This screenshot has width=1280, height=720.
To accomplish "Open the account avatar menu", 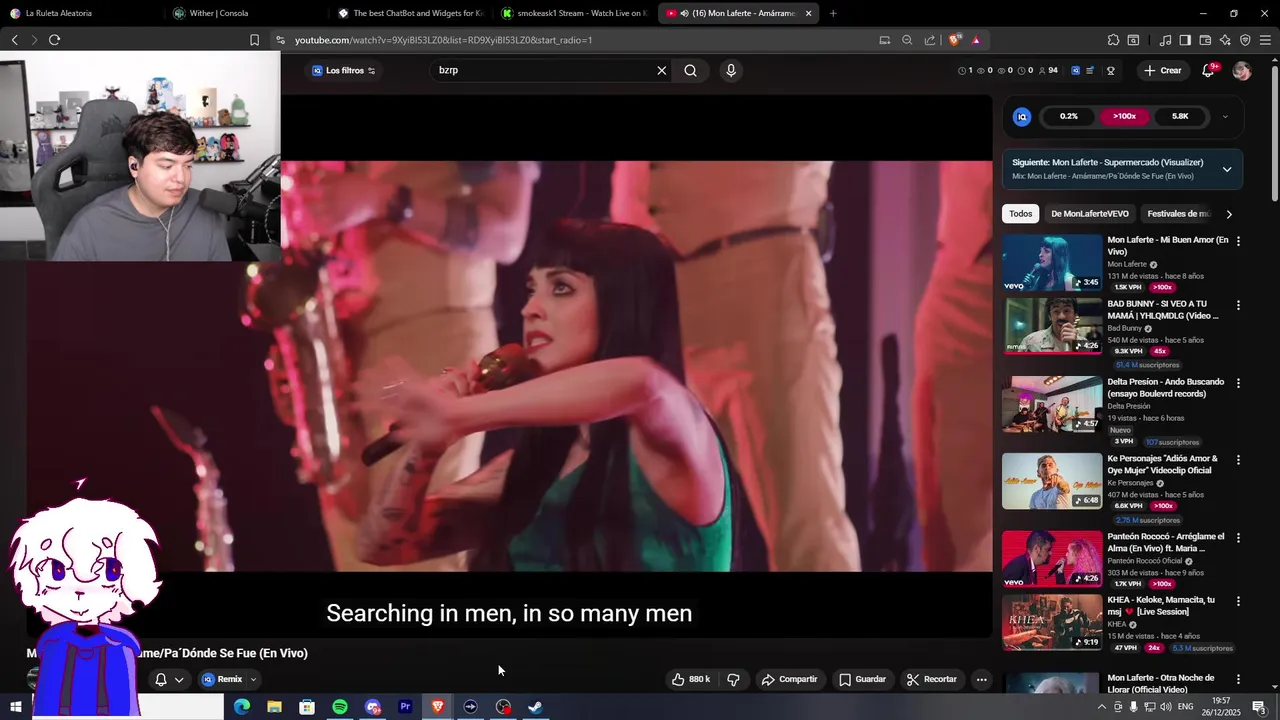I will point(1242,70).
